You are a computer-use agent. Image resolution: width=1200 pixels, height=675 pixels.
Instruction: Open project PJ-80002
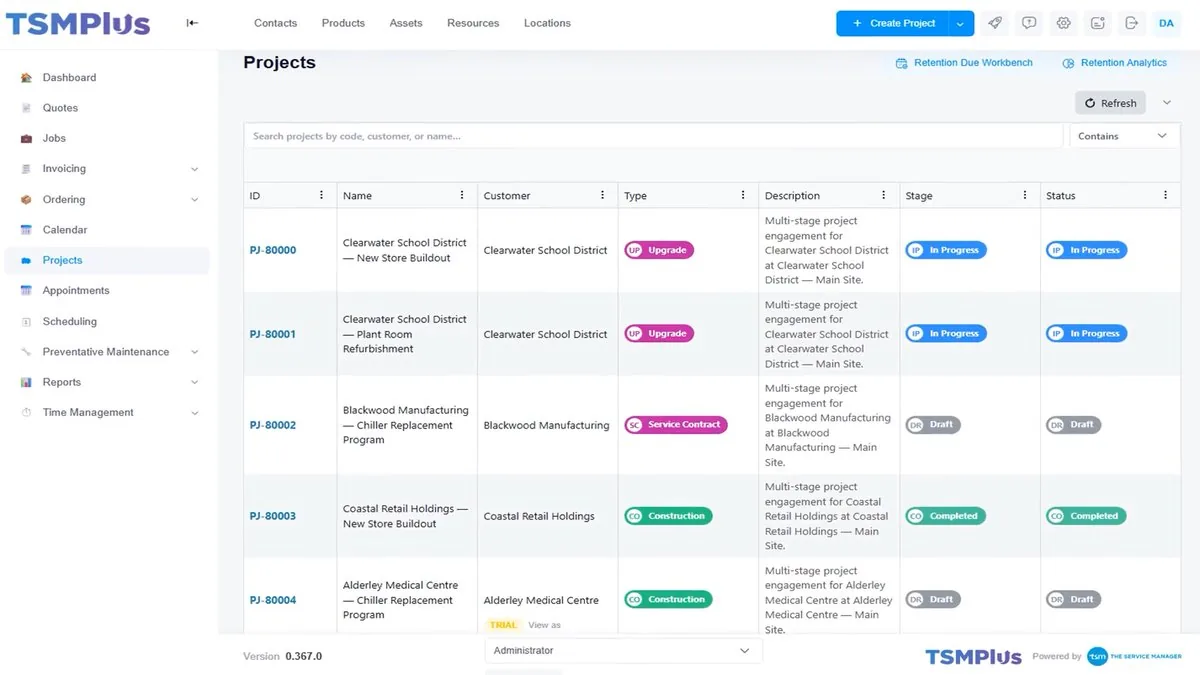pos(273,425)
